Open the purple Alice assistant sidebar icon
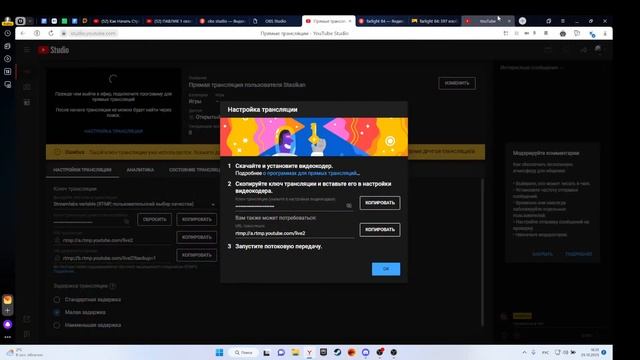 [7, 325]
